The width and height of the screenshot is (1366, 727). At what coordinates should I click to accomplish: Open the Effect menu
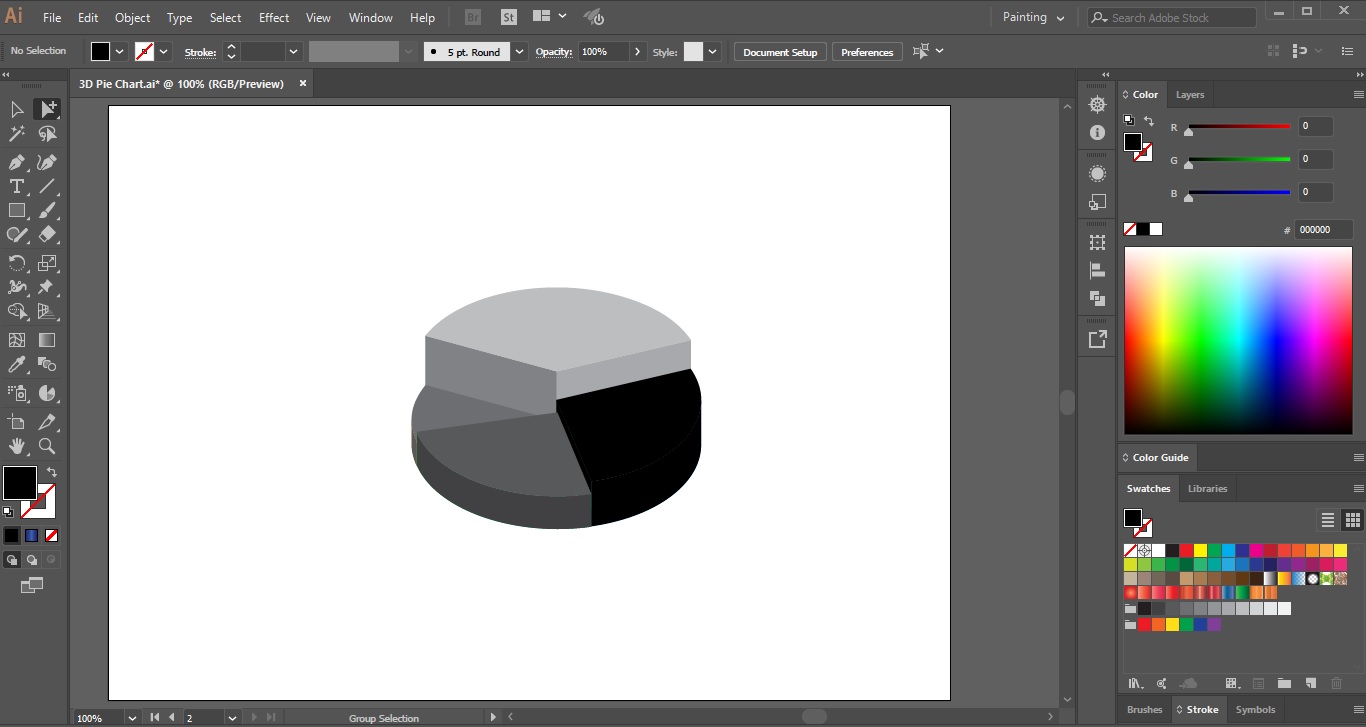(x=274, y=17)
